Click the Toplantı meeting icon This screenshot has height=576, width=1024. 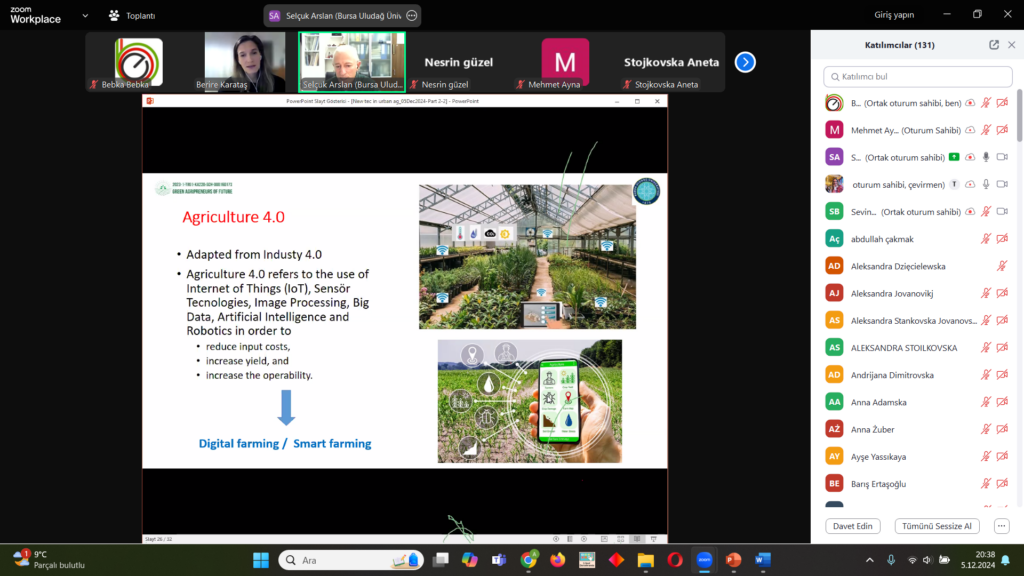(115, 15)
